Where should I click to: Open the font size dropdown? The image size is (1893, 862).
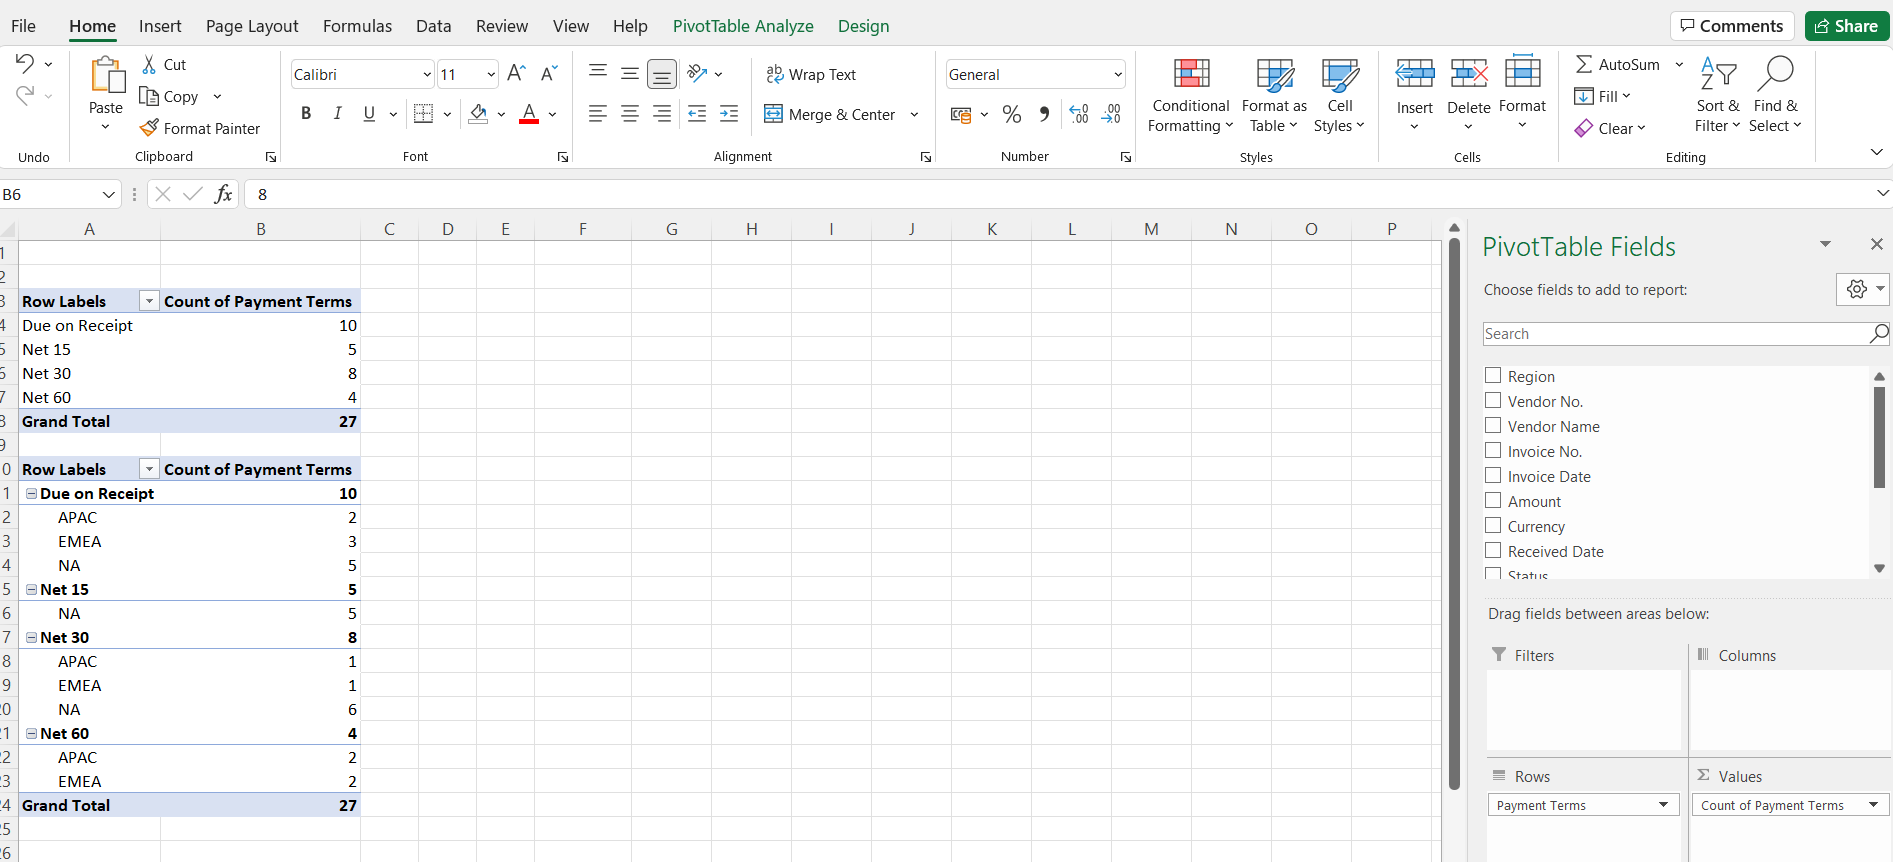(491, 74)
